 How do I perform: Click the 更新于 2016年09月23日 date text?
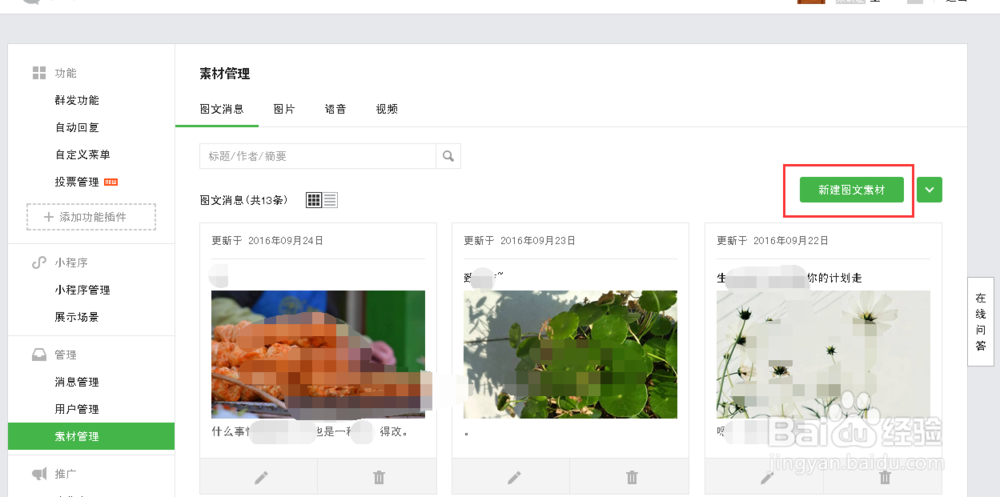pos(520,241)
